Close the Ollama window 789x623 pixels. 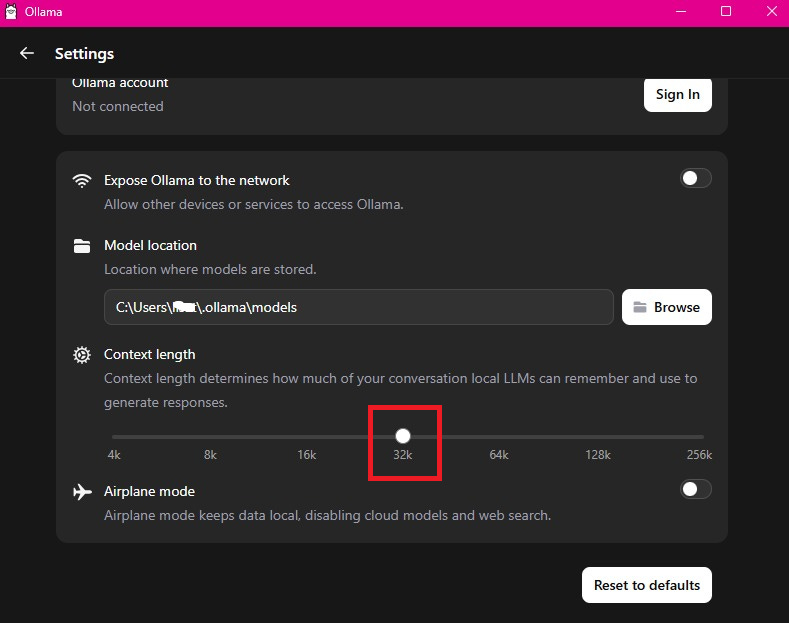pyautogui.click(x=771, y=12)
